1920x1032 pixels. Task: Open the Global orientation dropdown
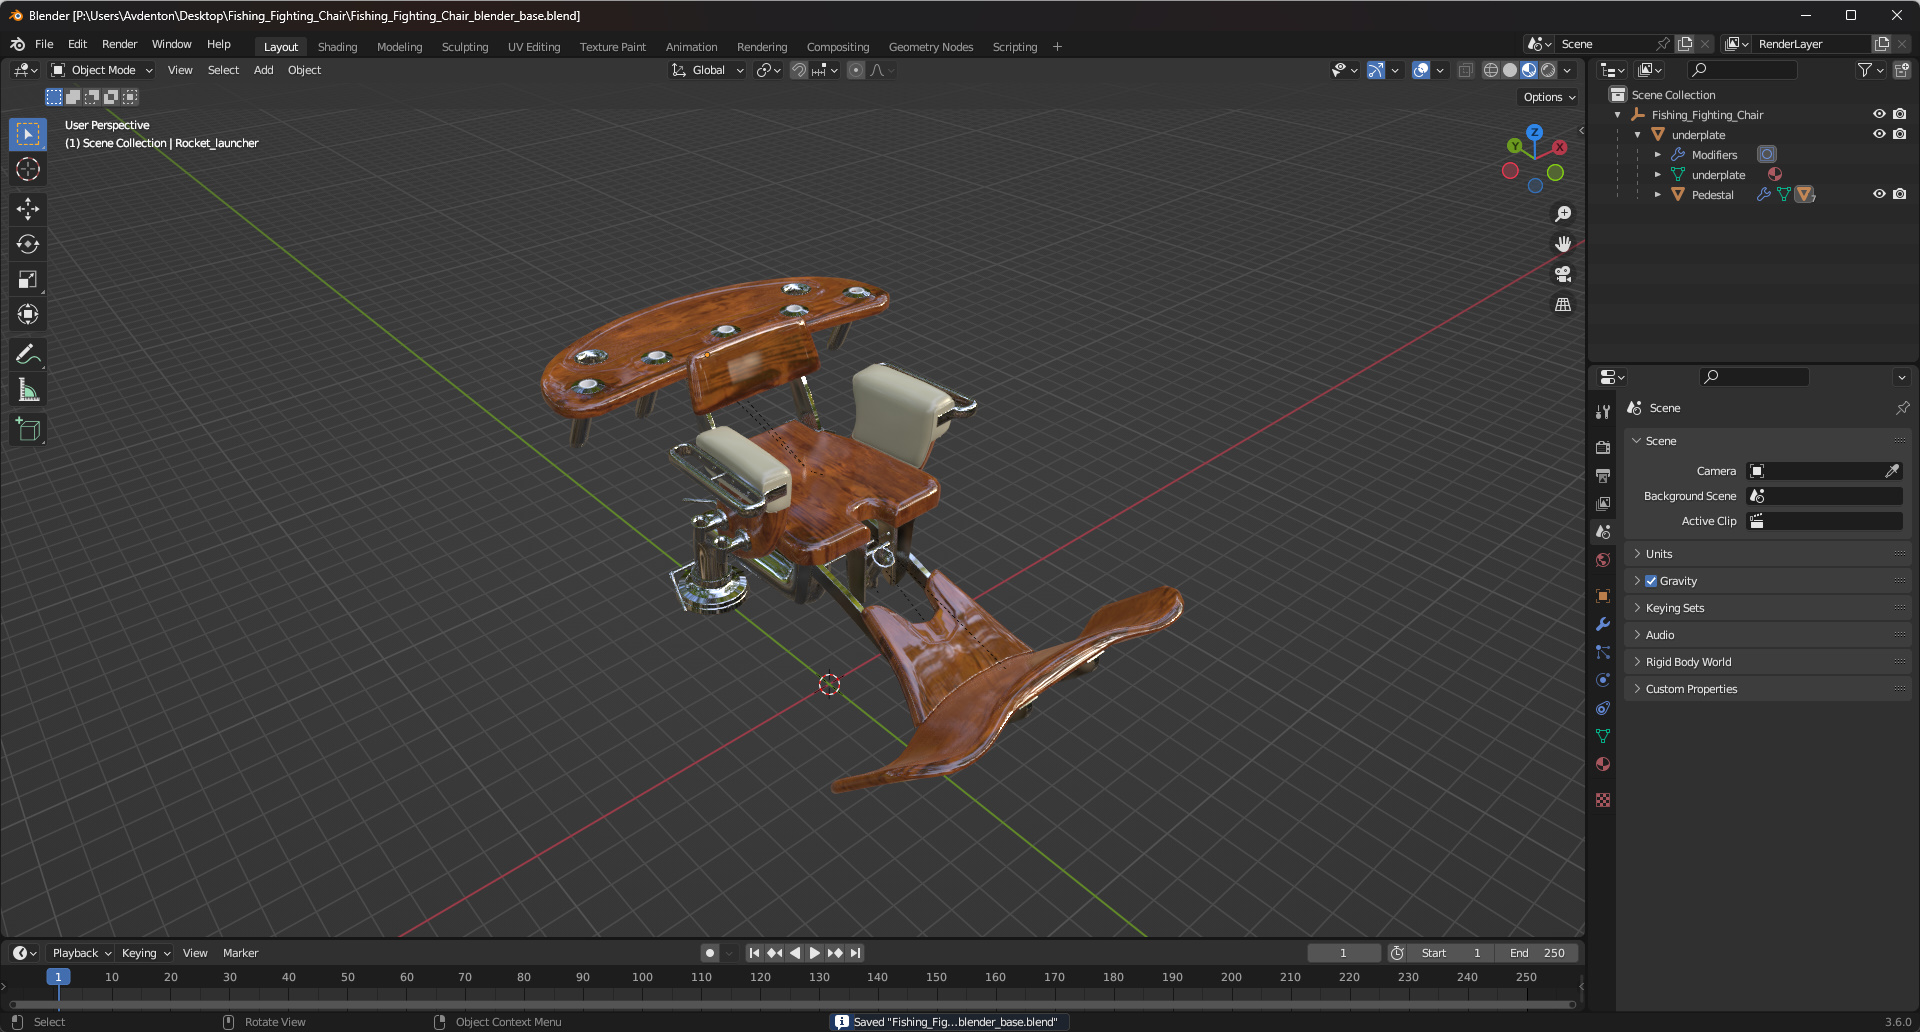point(708,70)
